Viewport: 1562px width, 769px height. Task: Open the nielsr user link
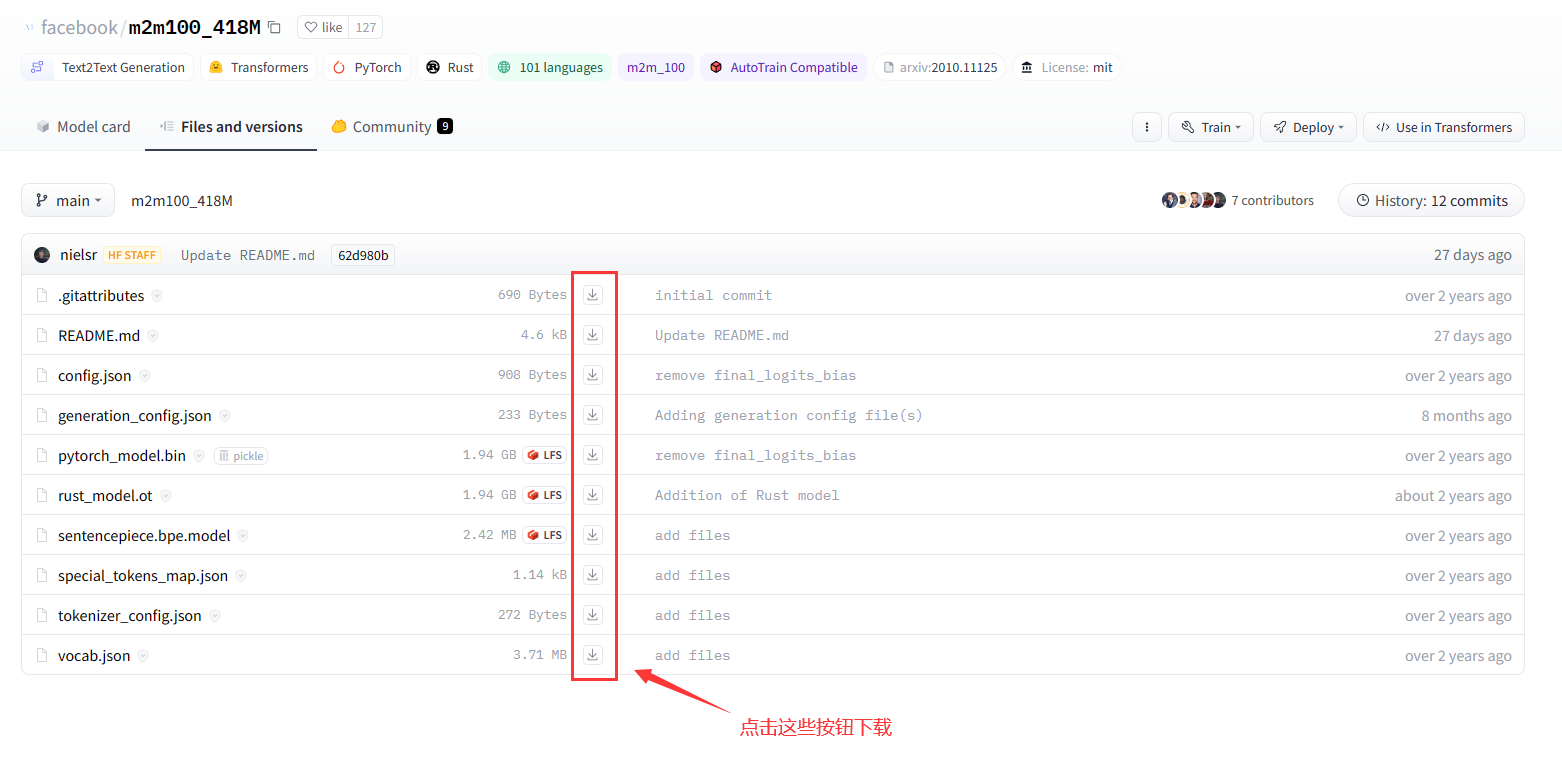tap(78, 255)
